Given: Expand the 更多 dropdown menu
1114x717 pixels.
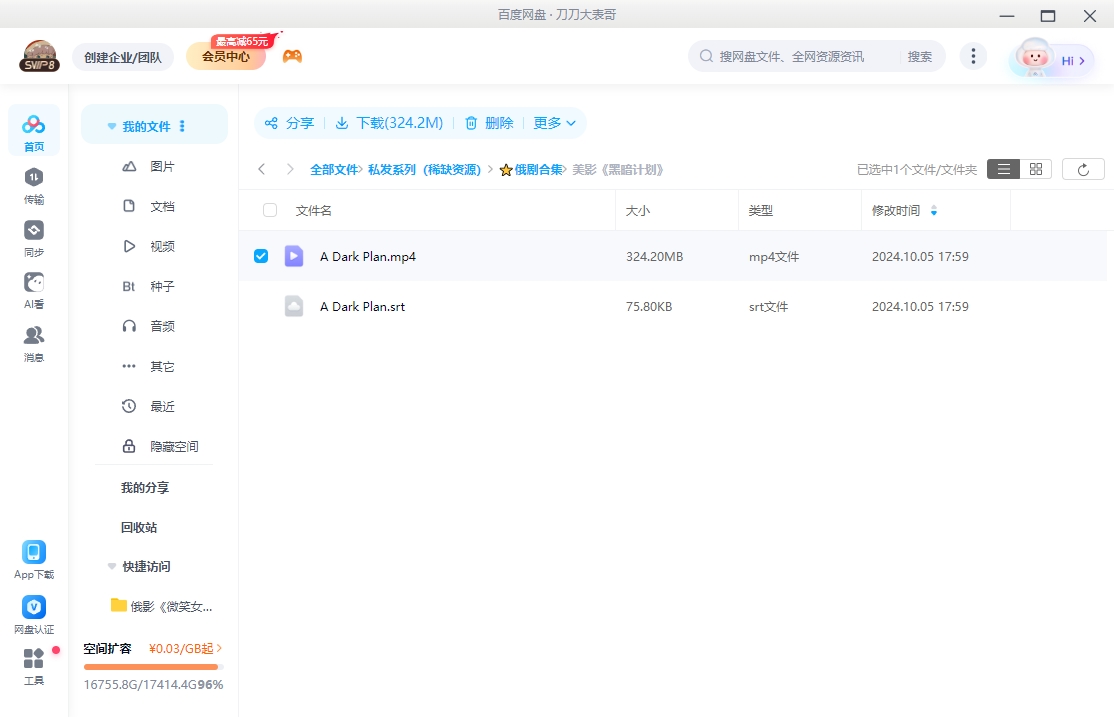Looking at the screenshot, I should click(x=555, y=123).
